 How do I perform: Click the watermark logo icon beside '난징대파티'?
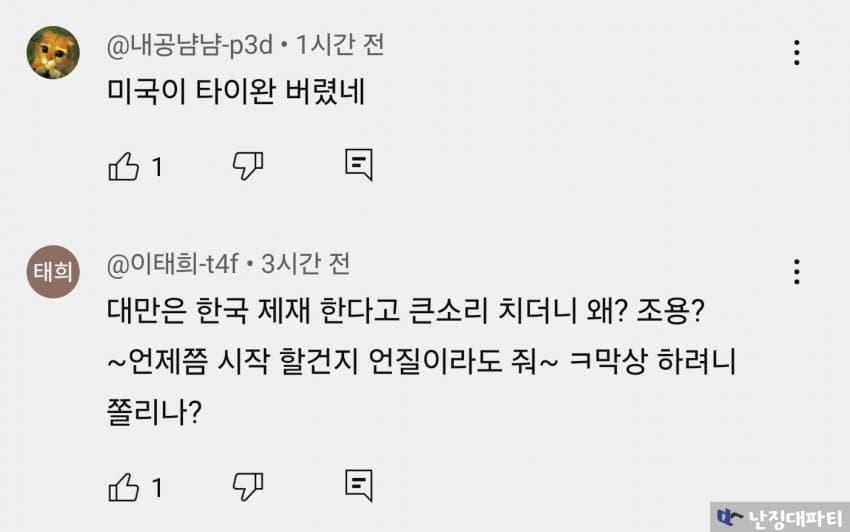(x=729, y=517)
